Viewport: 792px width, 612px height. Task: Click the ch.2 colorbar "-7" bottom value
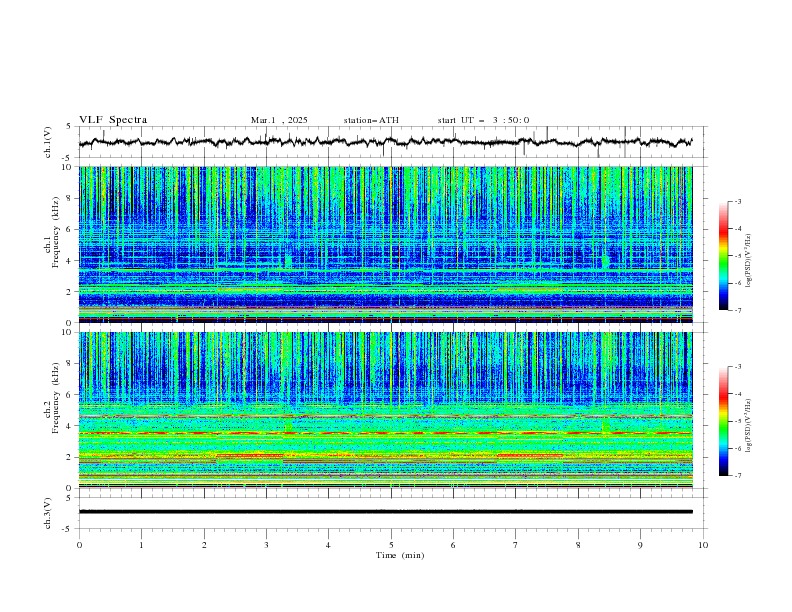point(737,475)
